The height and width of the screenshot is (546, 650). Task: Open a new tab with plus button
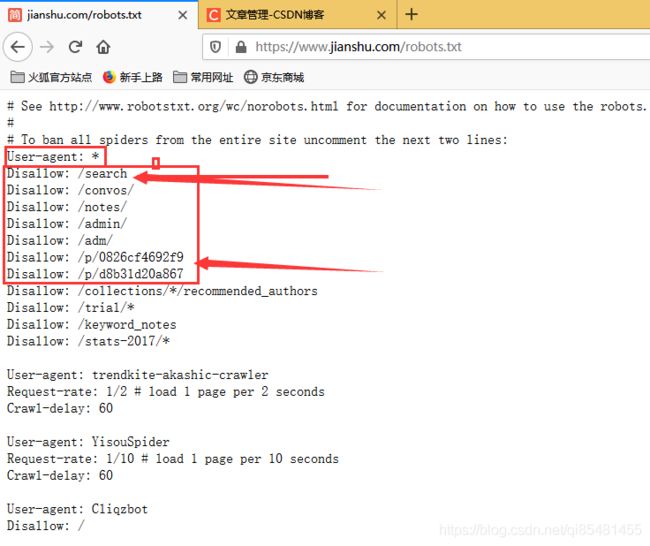coord(411,15)
